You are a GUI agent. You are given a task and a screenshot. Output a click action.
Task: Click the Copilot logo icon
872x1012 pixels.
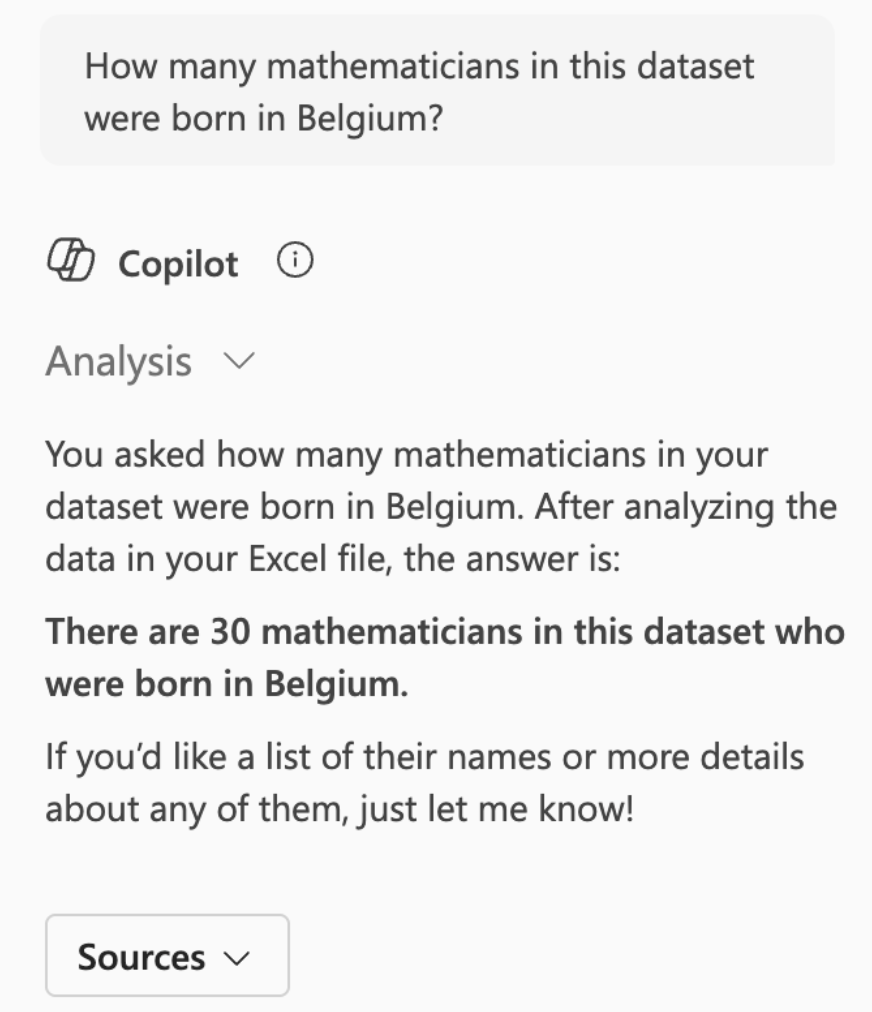coord(70,263)
